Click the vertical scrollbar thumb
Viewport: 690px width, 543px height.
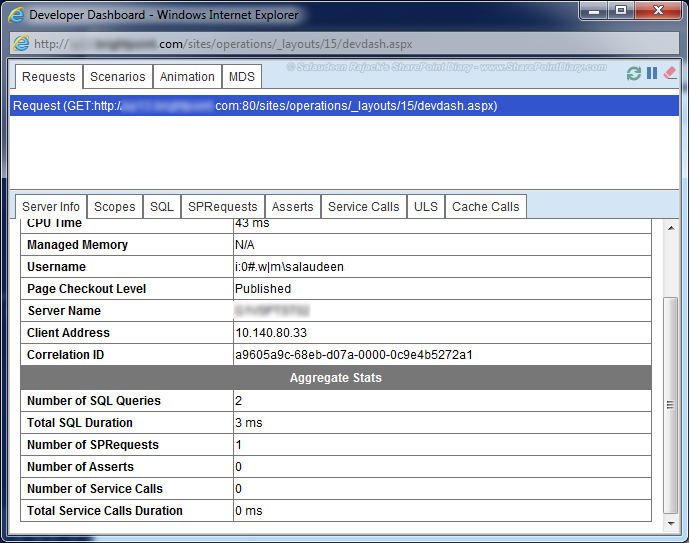671,405
